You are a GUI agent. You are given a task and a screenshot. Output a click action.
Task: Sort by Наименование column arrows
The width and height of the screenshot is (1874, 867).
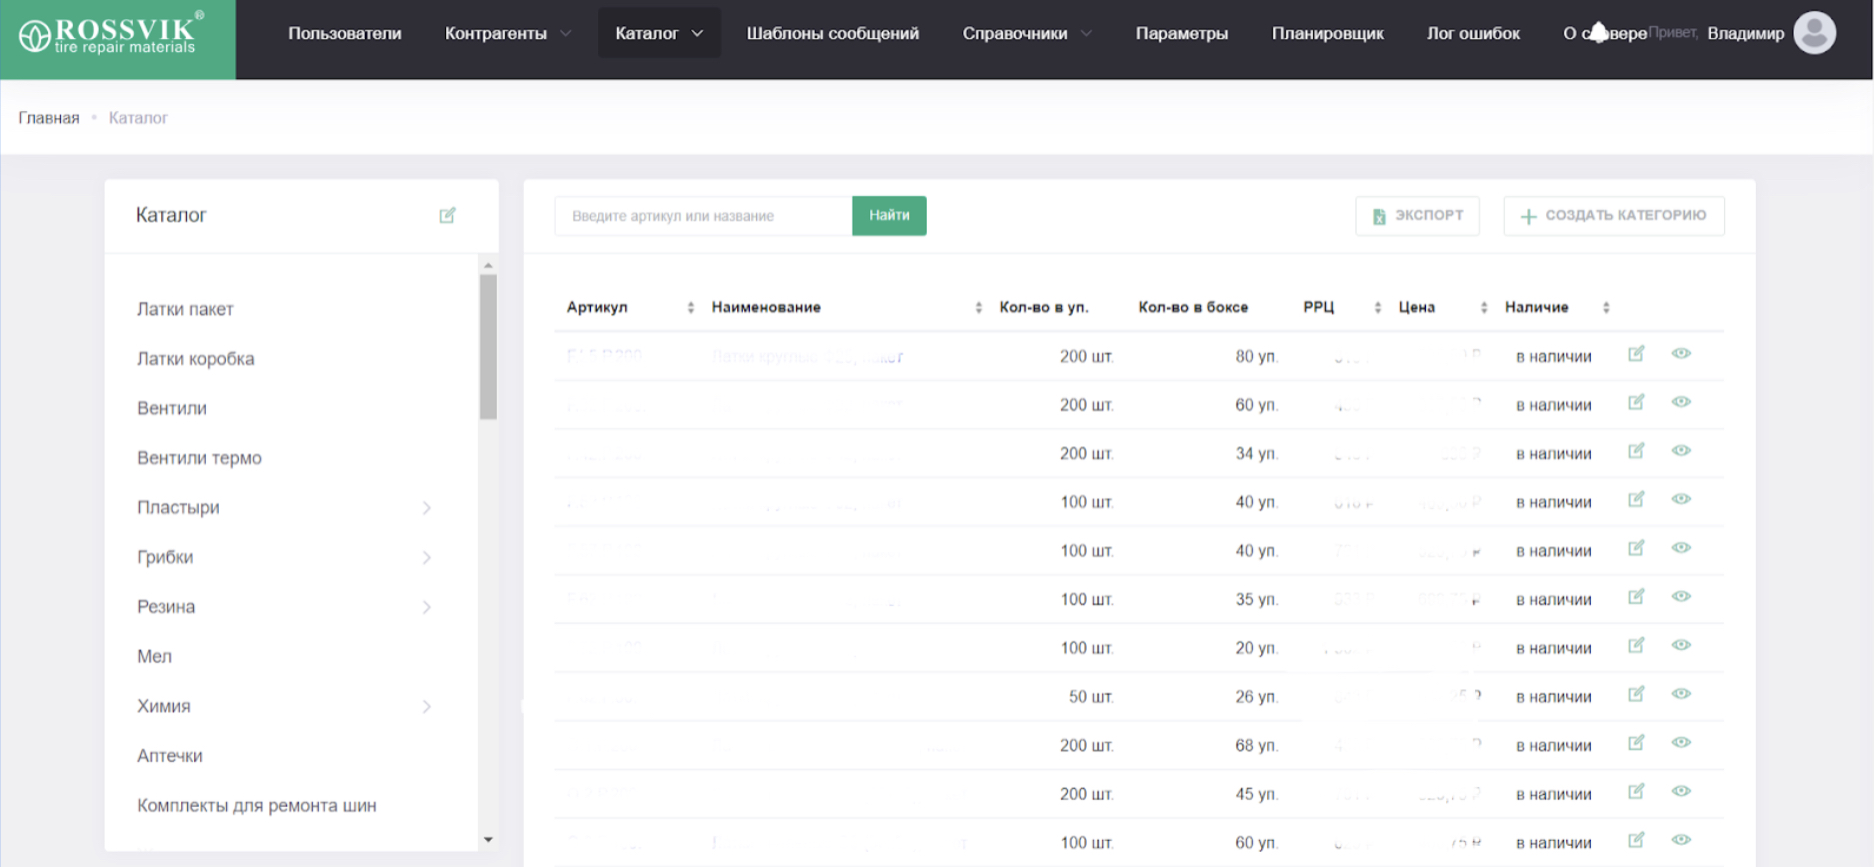(x=978, y=308)
